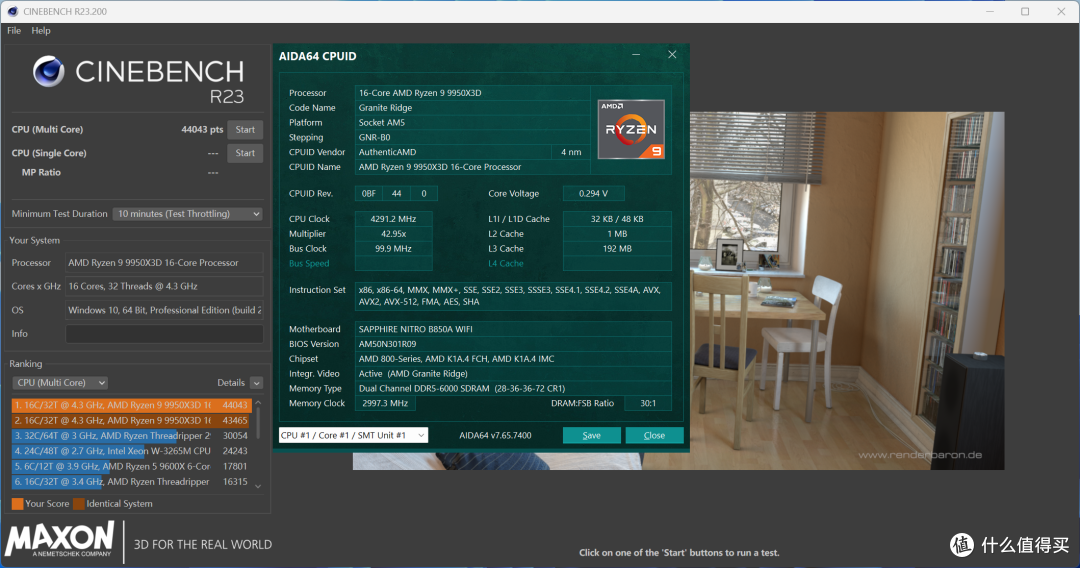Select ranking entry 1 with 44043 score
The height and width of the screenshot is (568, 1080).
coord(131,405)
